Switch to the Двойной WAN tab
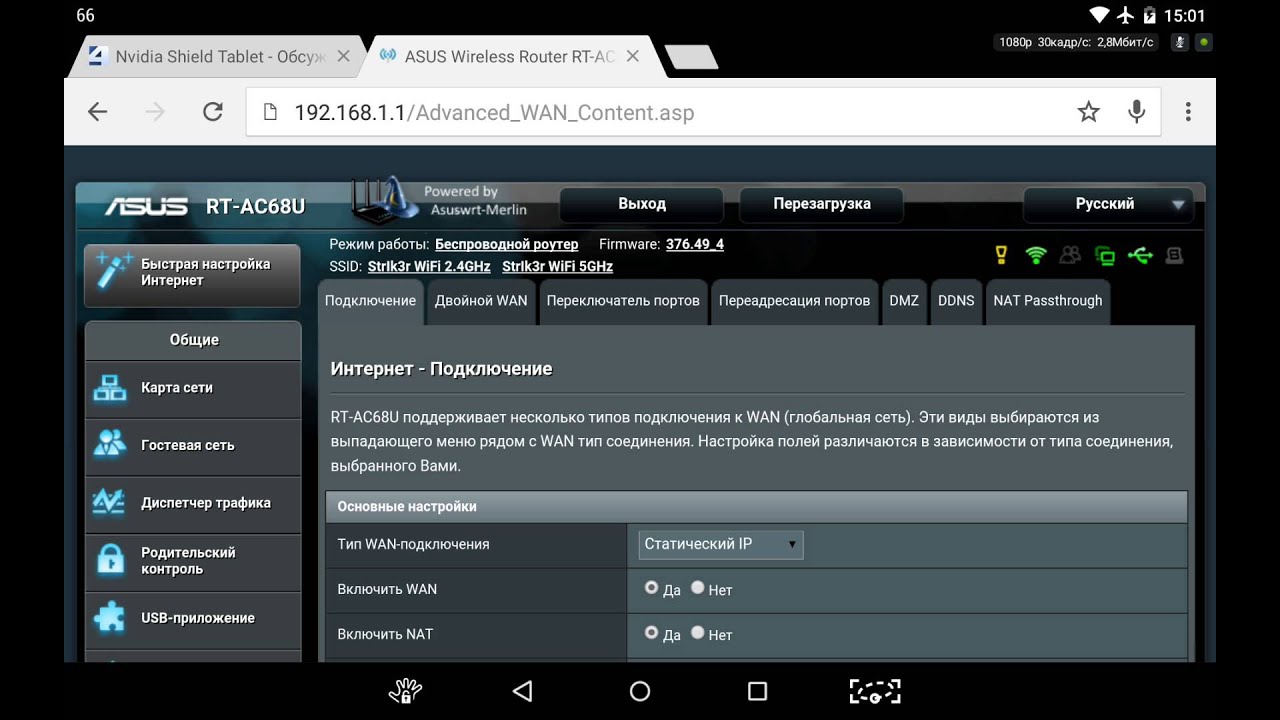The image size is (1280, 720). tap(481, 301)
